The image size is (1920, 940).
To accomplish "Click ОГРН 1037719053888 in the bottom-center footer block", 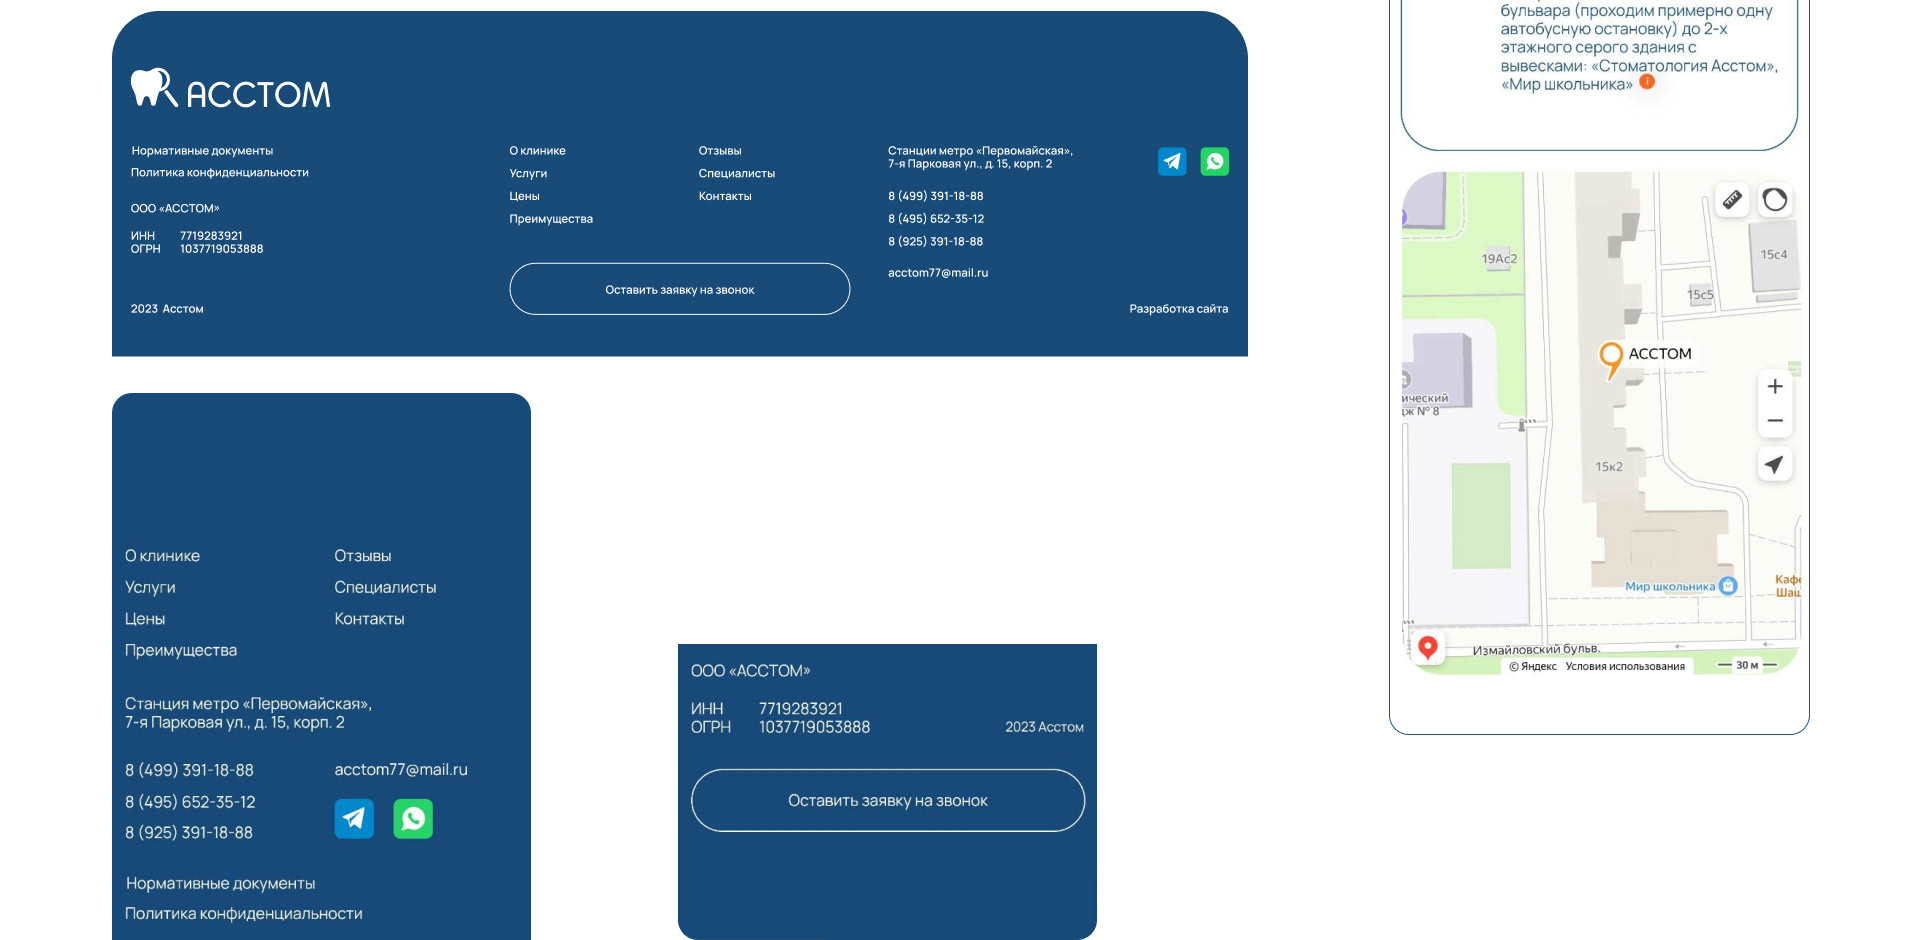I will point(814,727).
